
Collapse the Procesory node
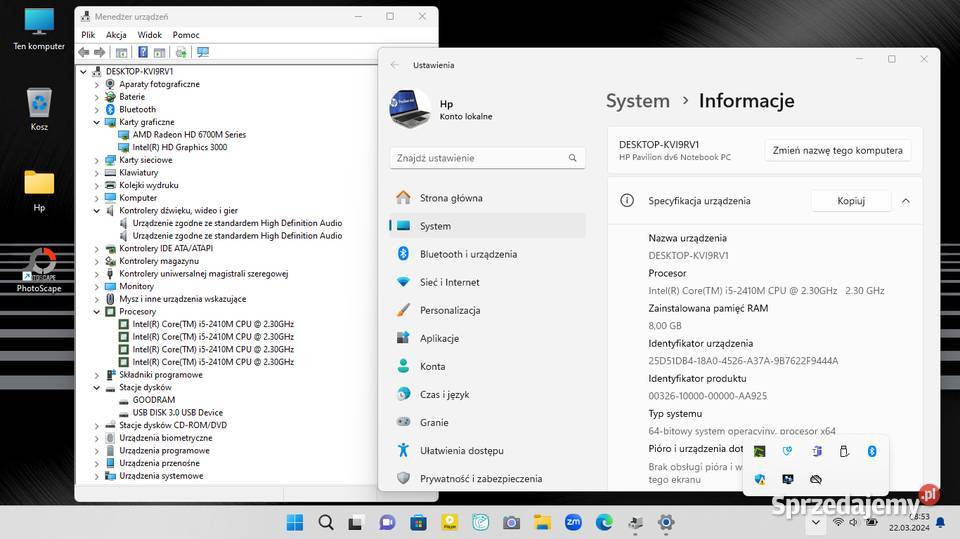(x=97, y=312)
